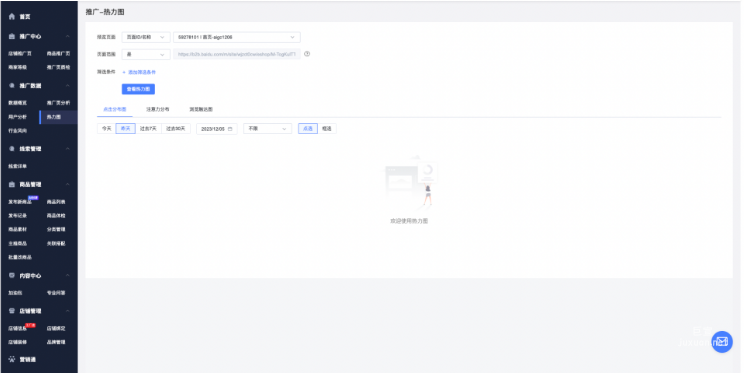Open 行业风向 in sidebar
Viewport: 746px width, 374px height.
pyautogui.click(x=18, y=131)
